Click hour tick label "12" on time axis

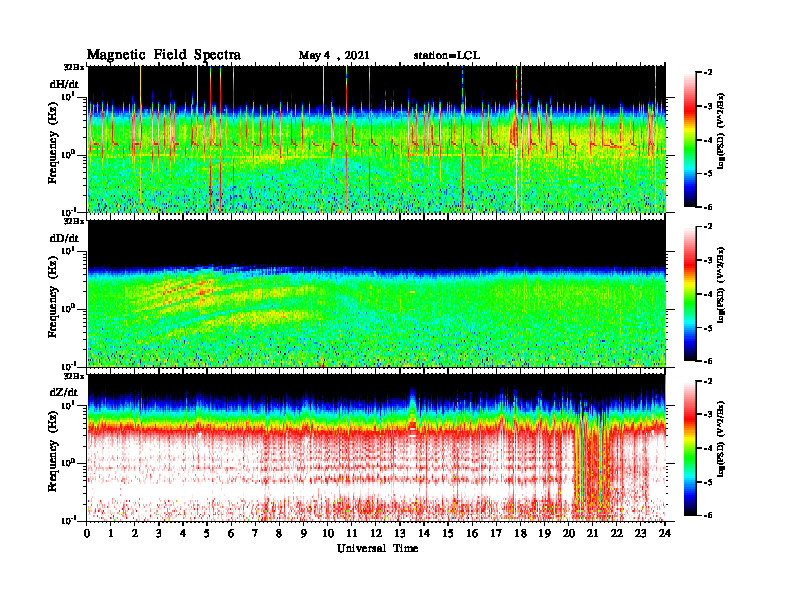point(376,534)
